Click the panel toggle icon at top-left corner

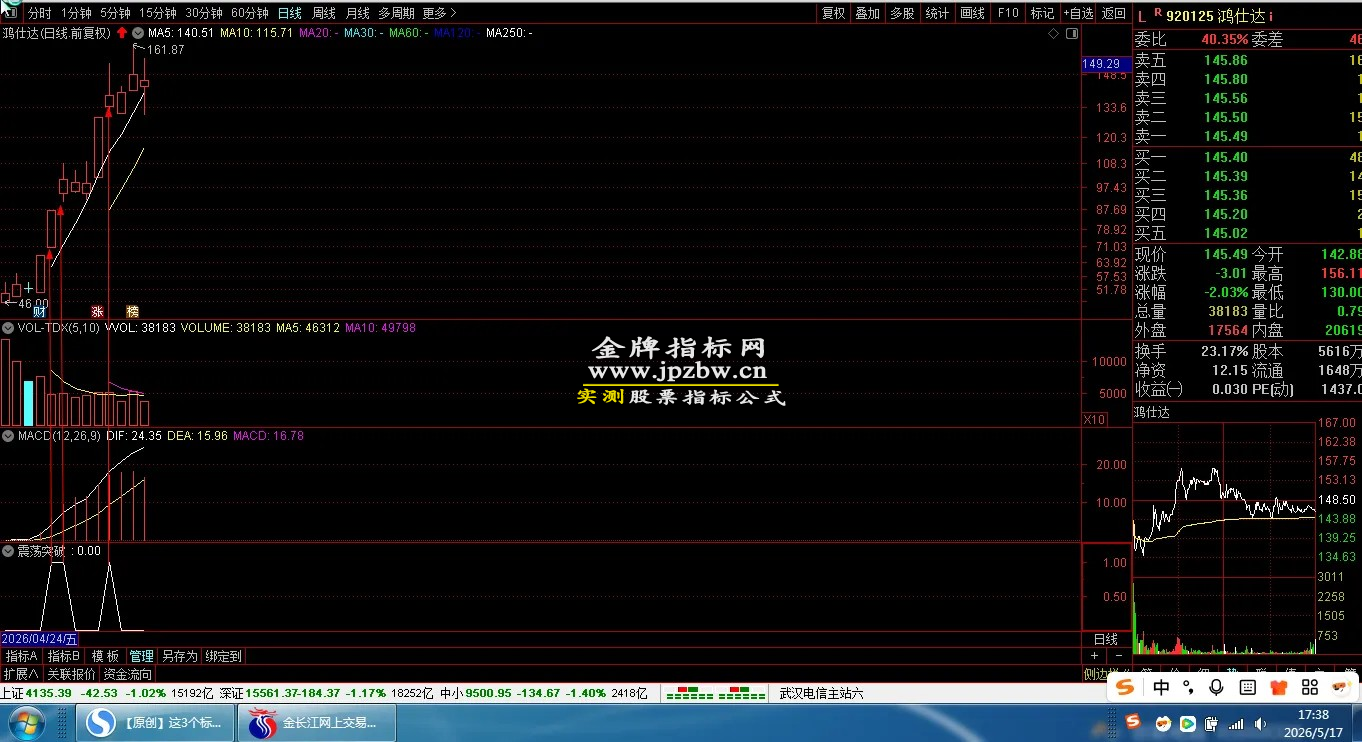click(9, 12)
